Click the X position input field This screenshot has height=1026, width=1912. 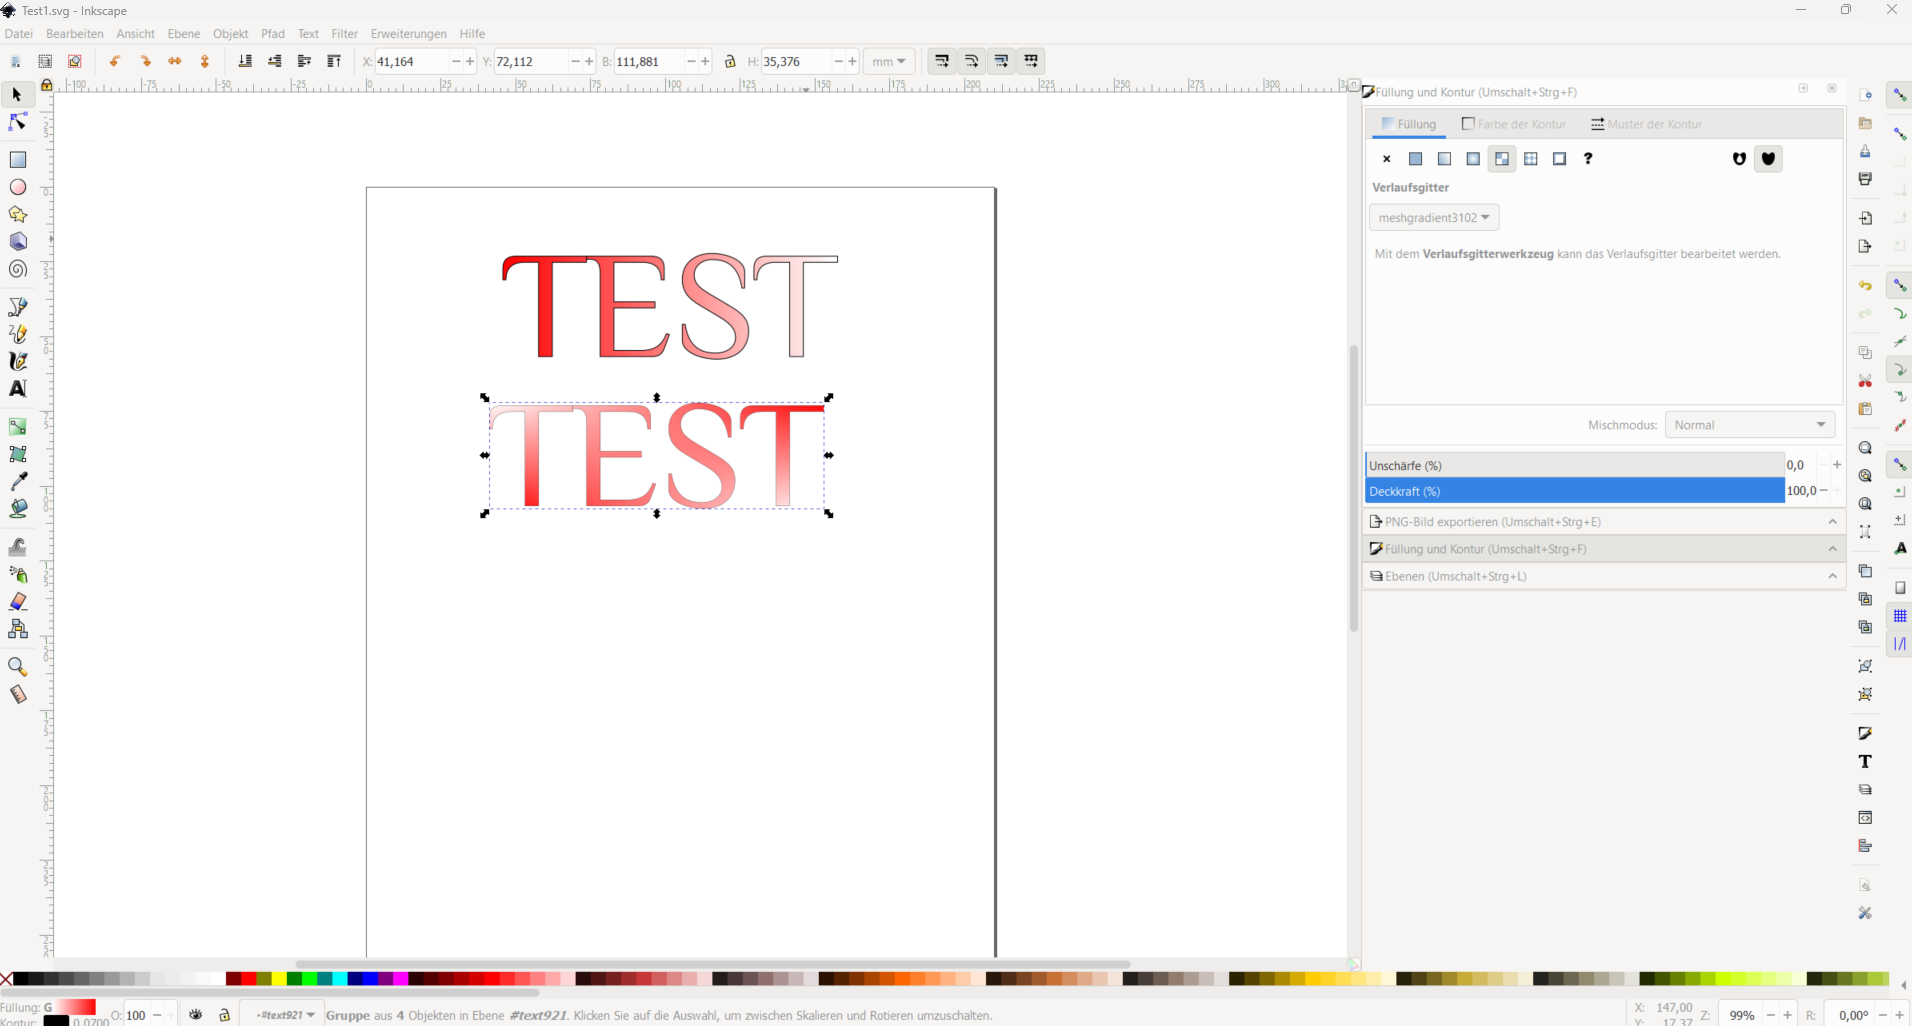tap(412, 62)
